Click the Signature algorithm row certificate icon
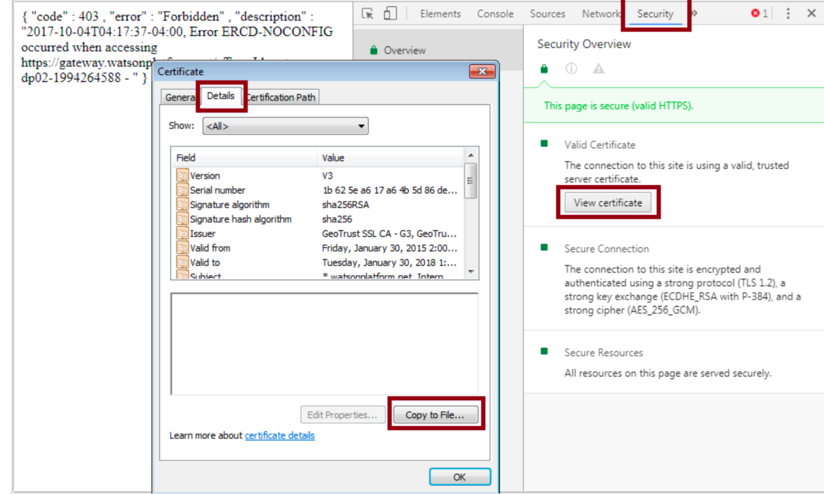824x494 pixels. coord(182,204)
